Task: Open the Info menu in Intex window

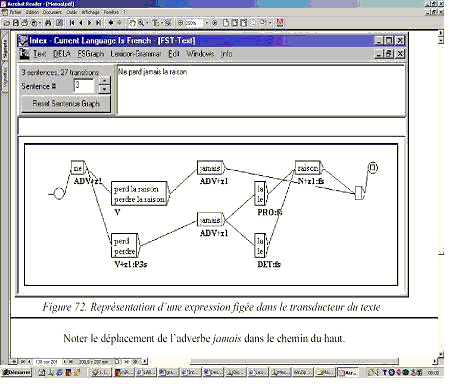Action: click(226, 54)
